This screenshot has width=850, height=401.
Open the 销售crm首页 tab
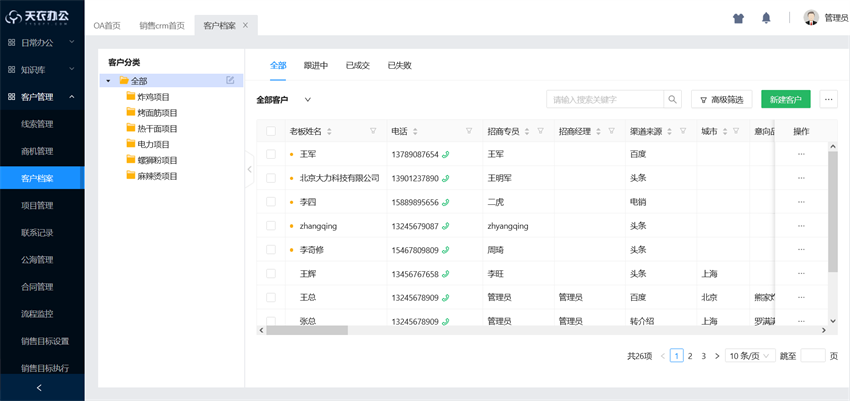coord(162,25)
